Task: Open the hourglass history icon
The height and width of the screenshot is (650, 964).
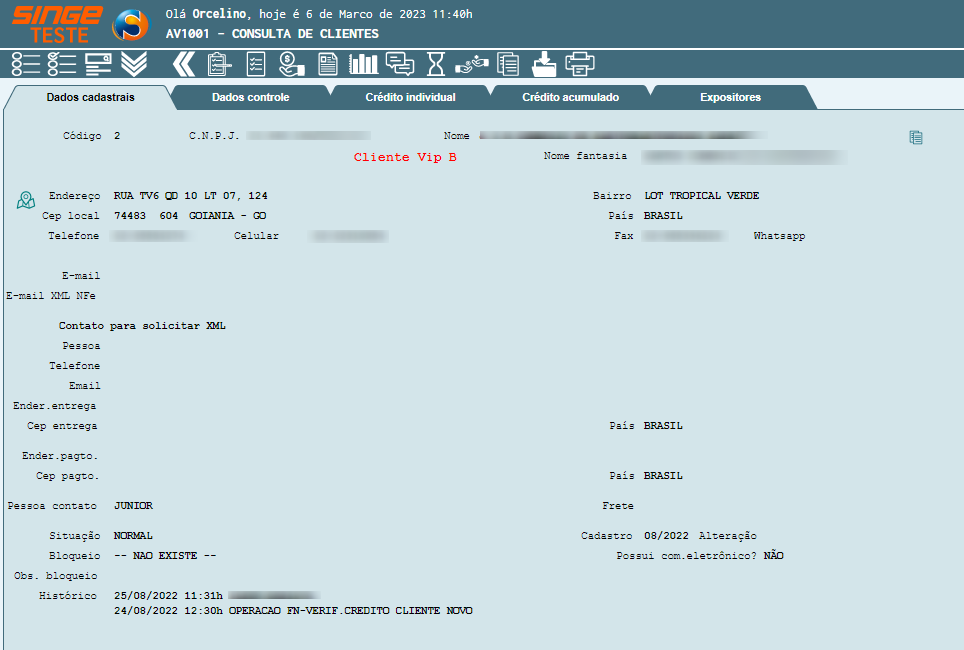Action: click(x=436, y=64)
